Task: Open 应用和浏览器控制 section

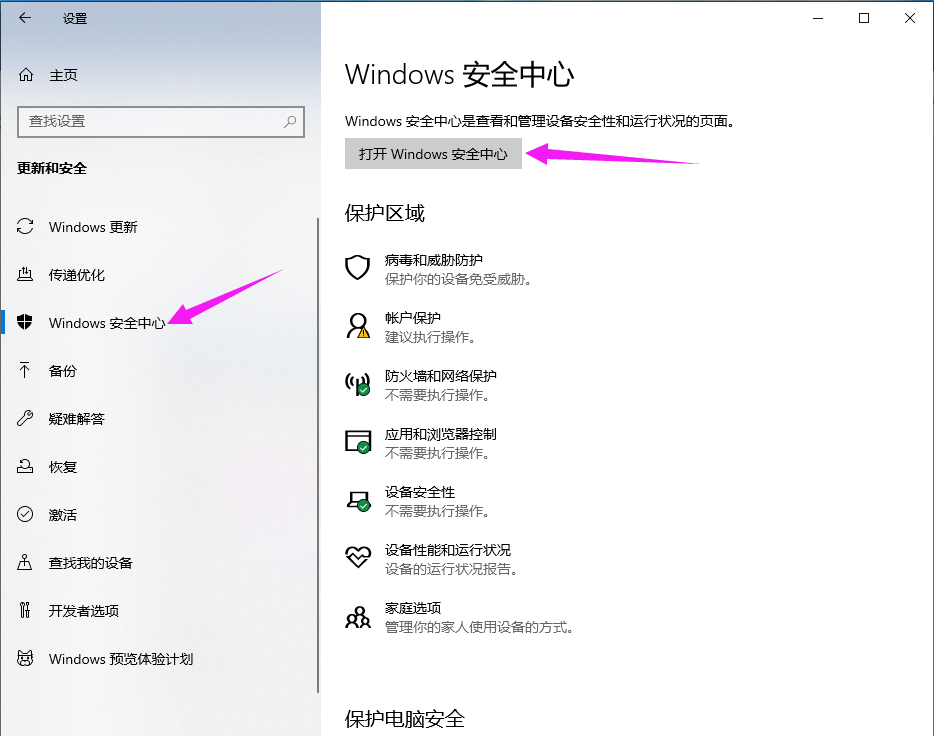Action: pyautogui.click(x=421, y=443)
